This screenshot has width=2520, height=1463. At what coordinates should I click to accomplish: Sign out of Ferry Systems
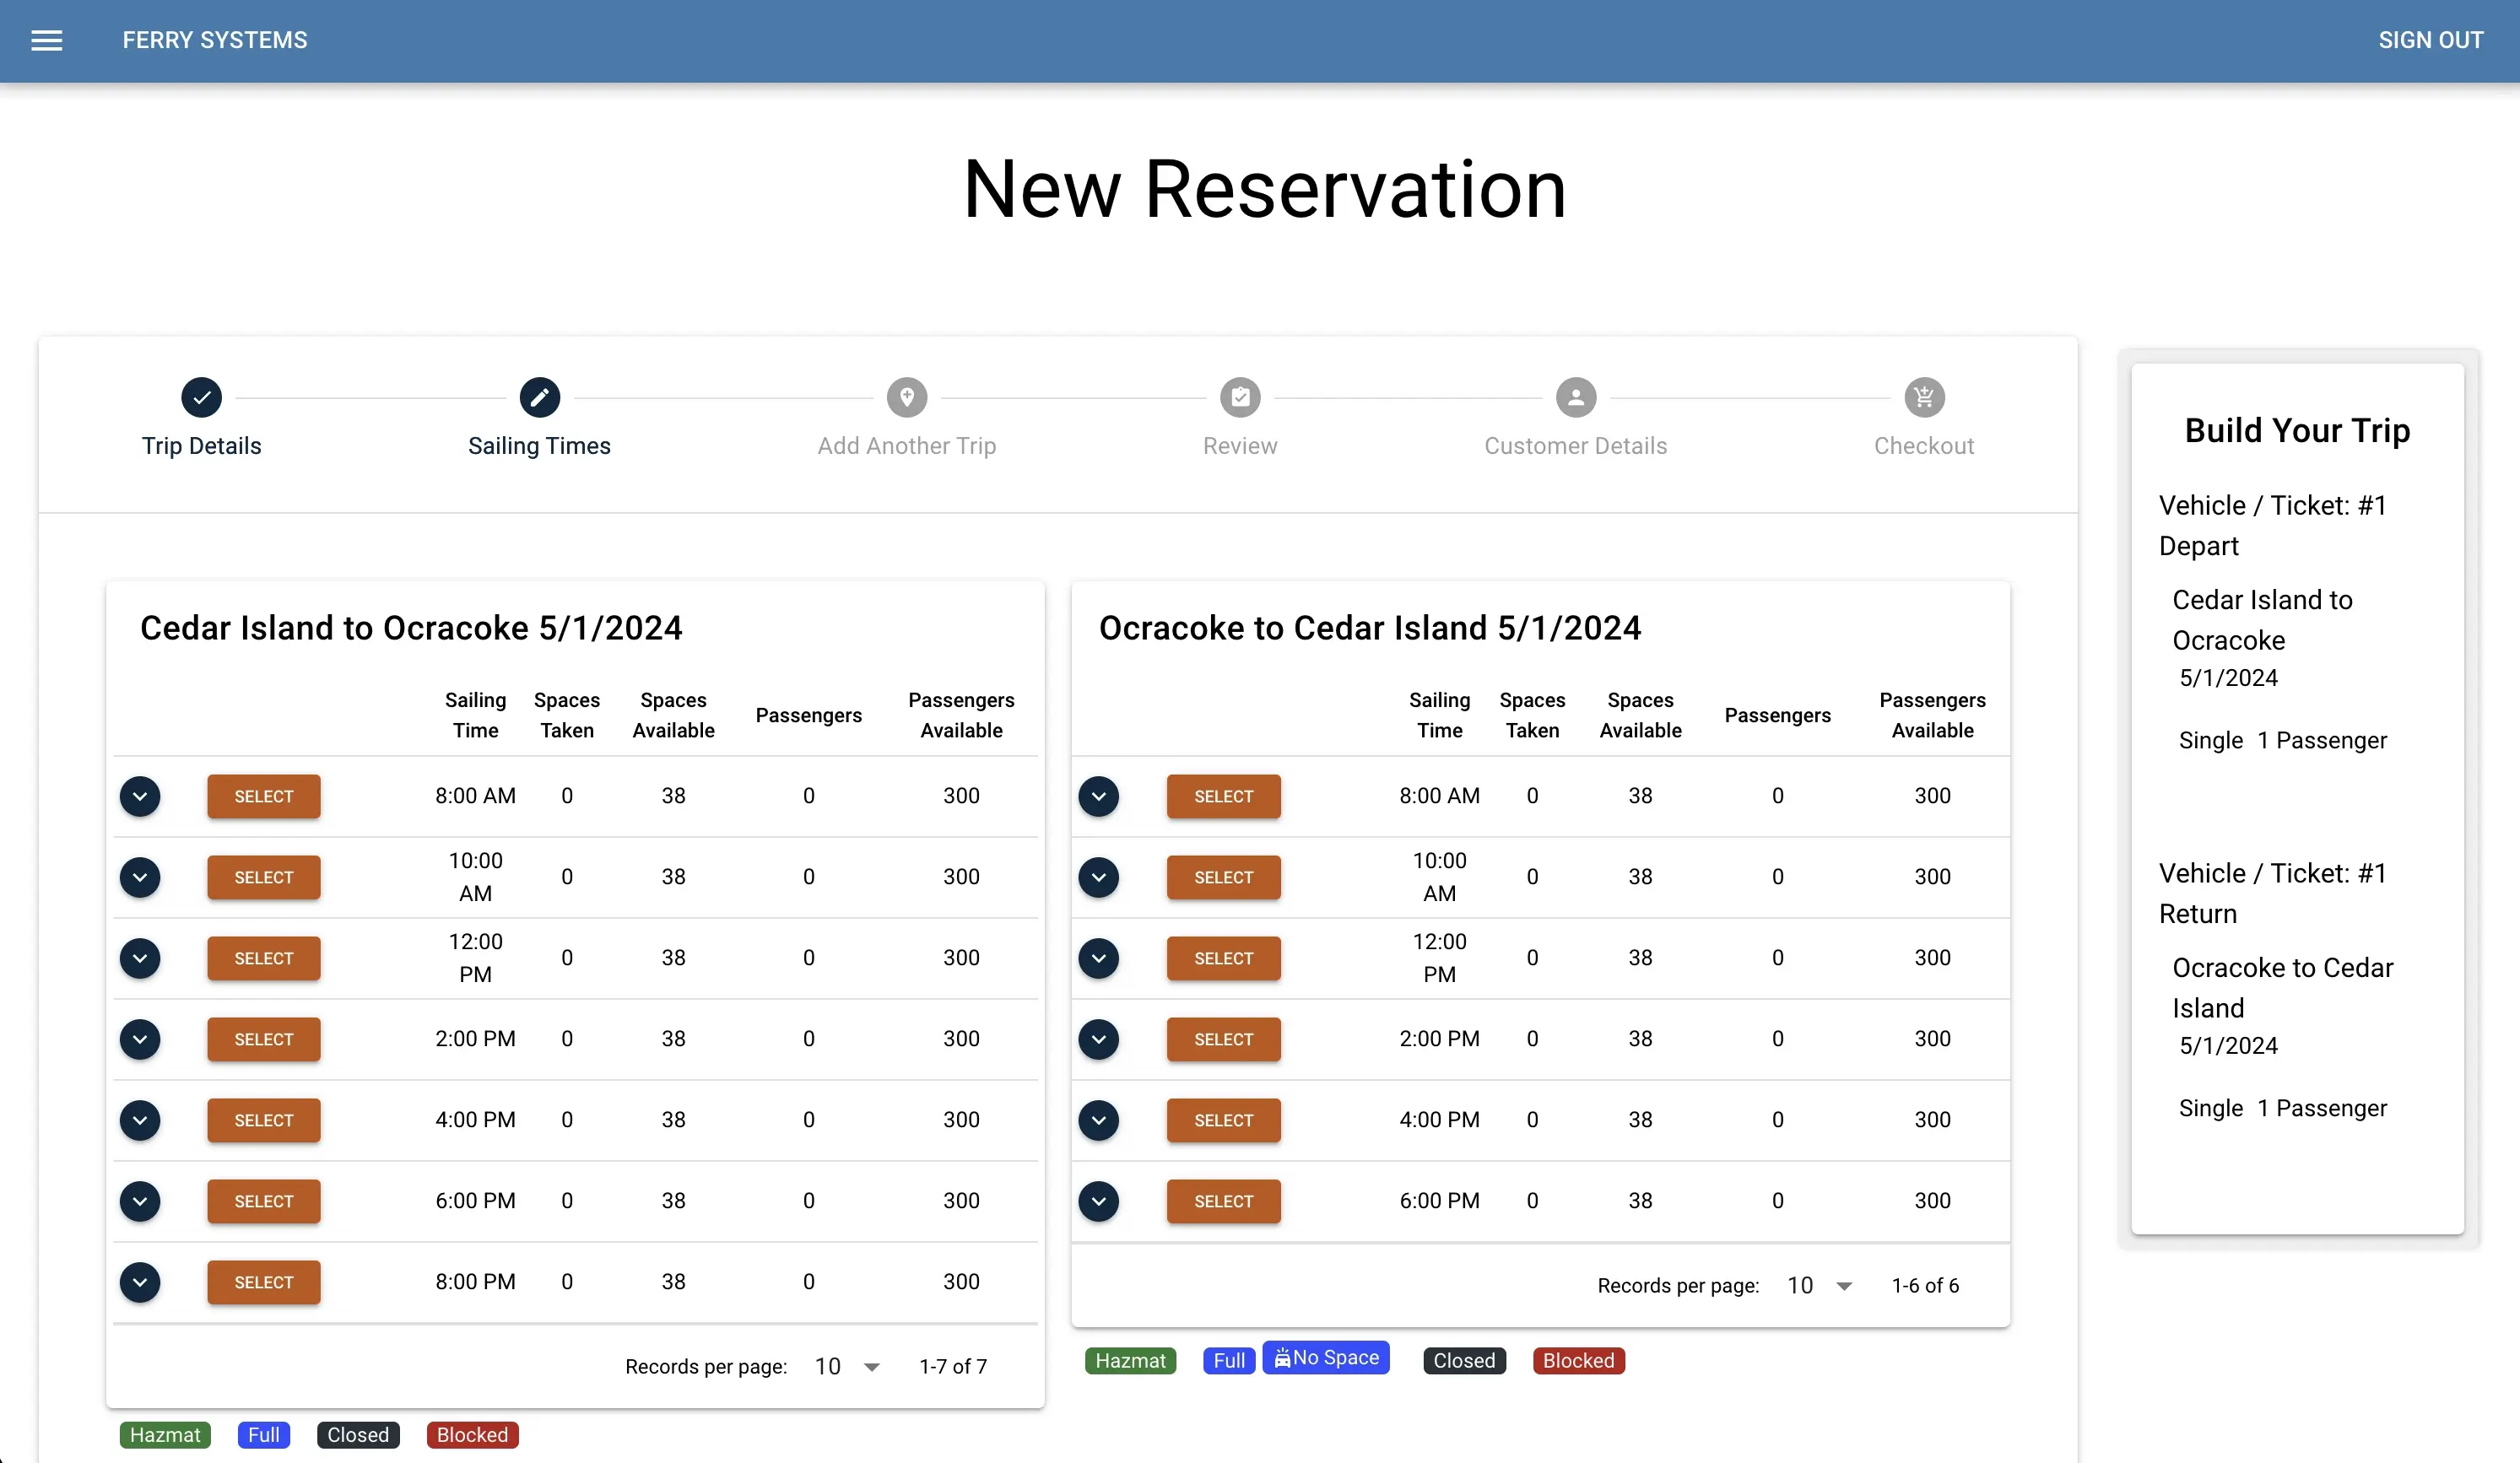(2430, 40)
